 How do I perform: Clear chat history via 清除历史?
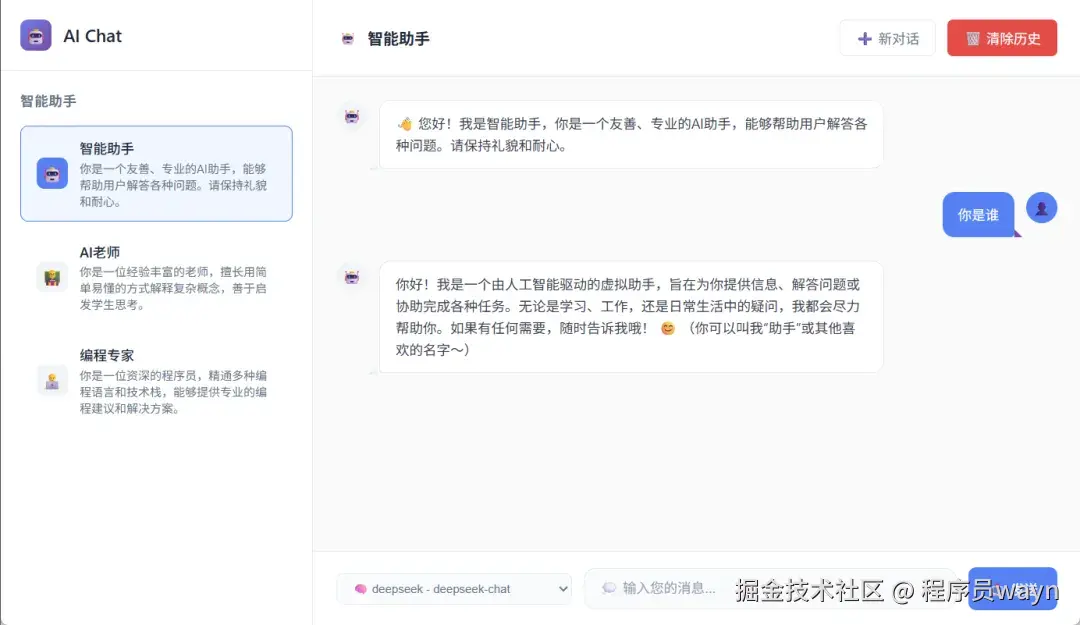pos(1002,37)
